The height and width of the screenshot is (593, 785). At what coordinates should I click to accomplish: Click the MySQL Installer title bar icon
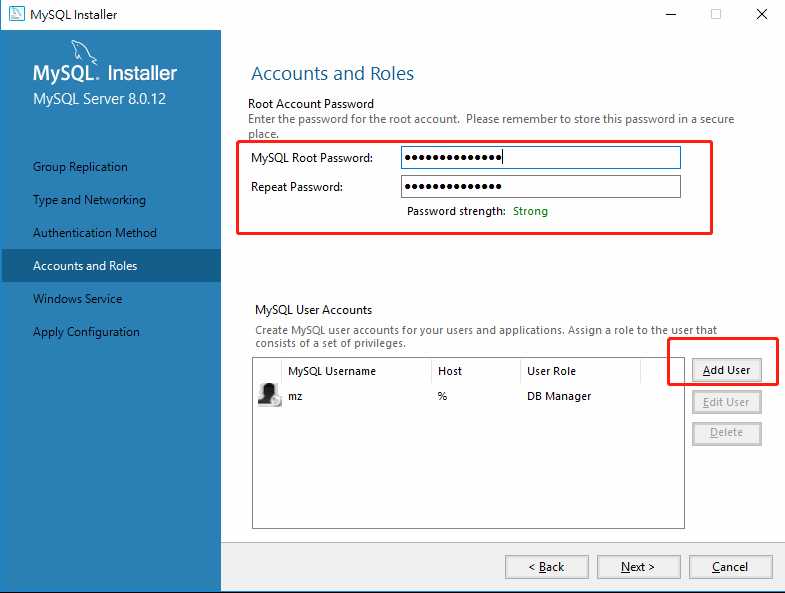point(14,14)
